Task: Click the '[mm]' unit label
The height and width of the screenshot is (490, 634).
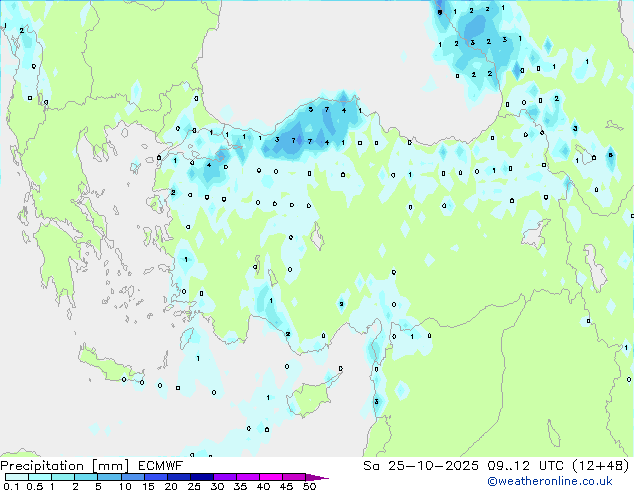Action: tap(110, 466)
